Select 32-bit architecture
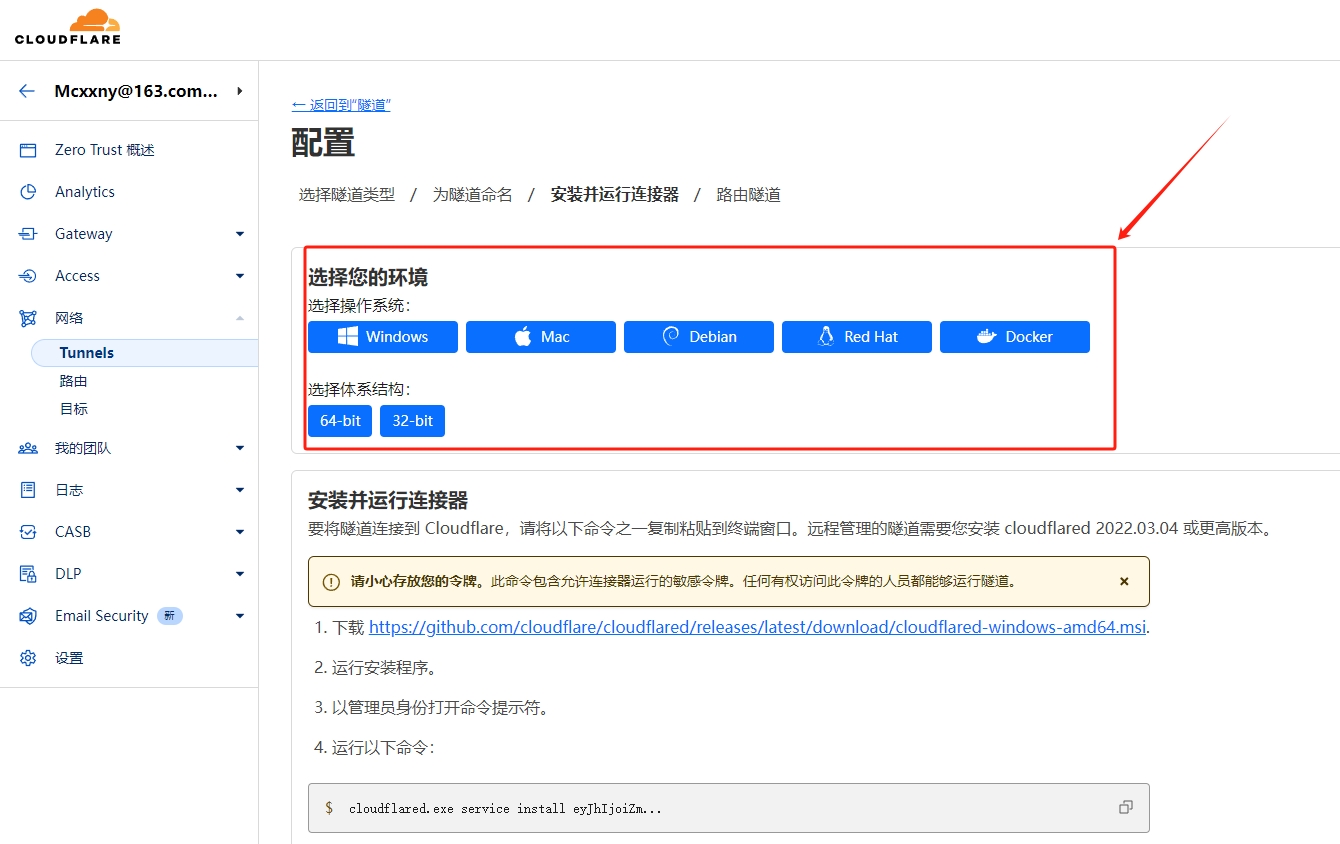1340x844 pixels. coord(412,421)
